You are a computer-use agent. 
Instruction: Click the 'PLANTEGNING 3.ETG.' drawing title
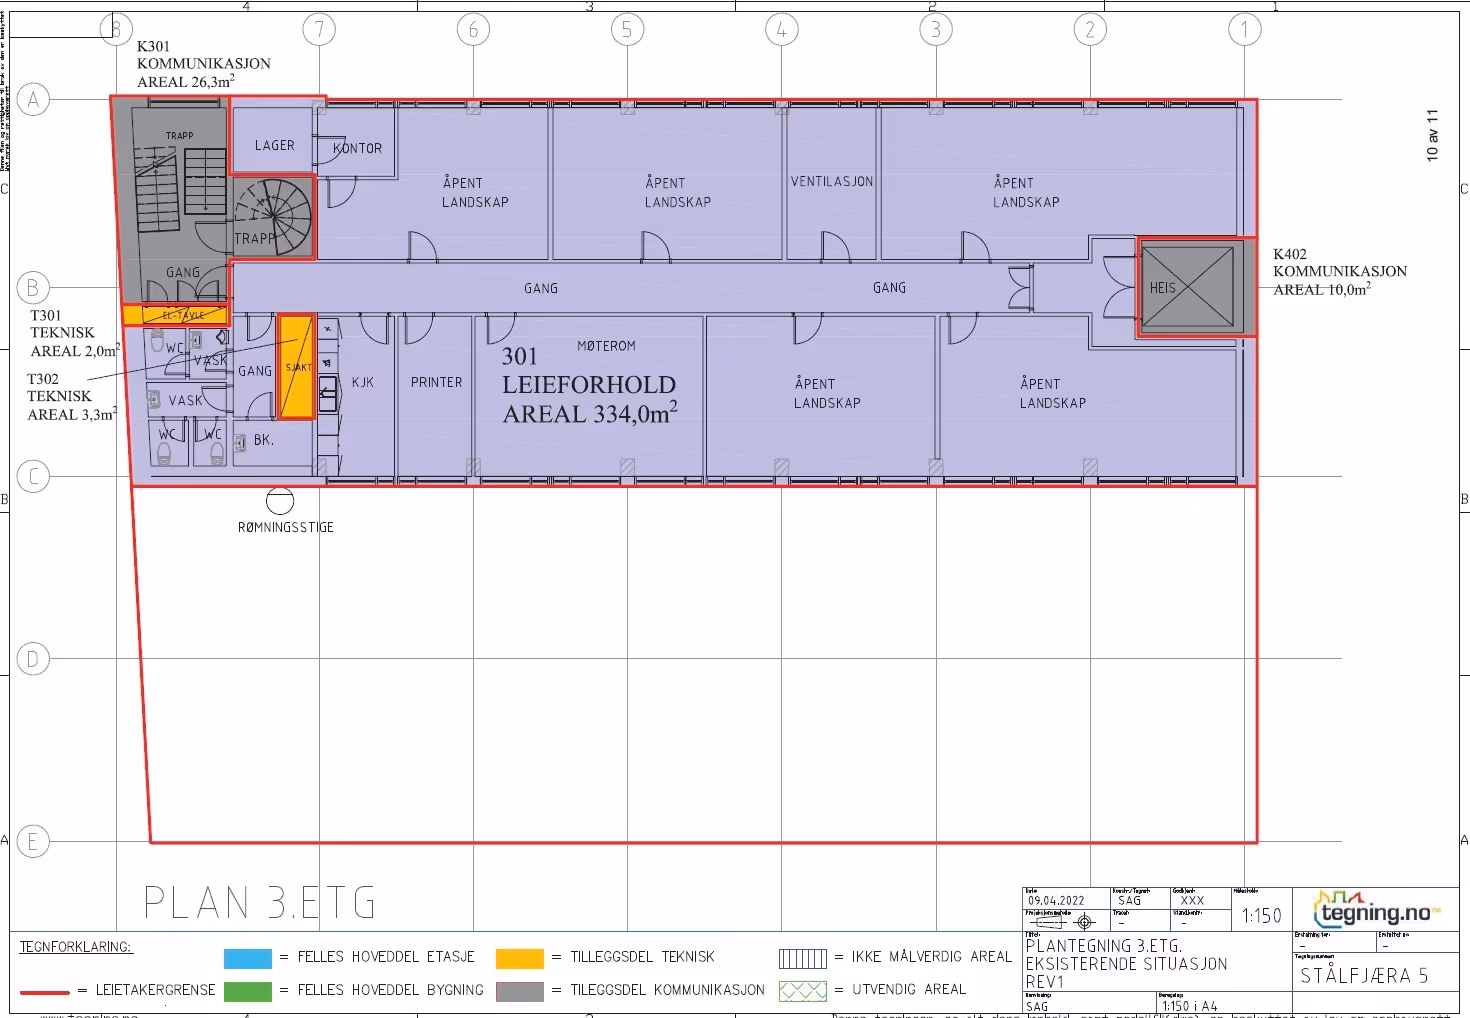(1104, 945)
